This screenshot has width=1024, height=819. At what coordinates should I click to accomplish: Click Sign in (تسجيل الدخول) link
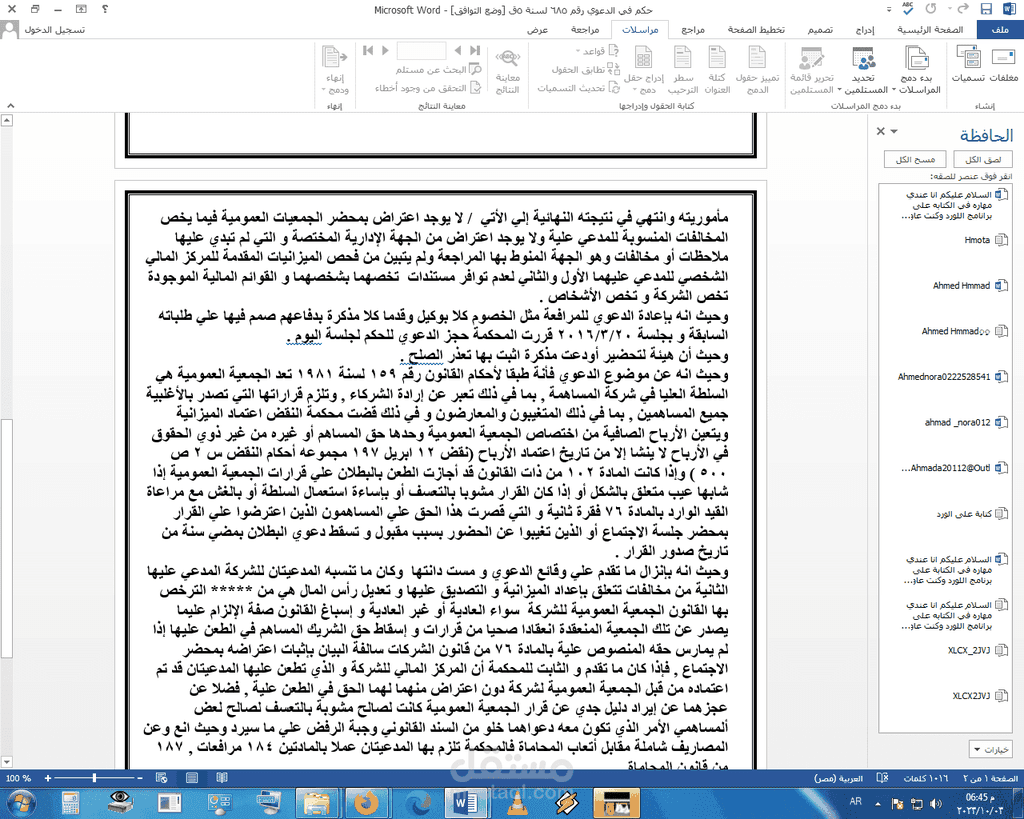54,30
